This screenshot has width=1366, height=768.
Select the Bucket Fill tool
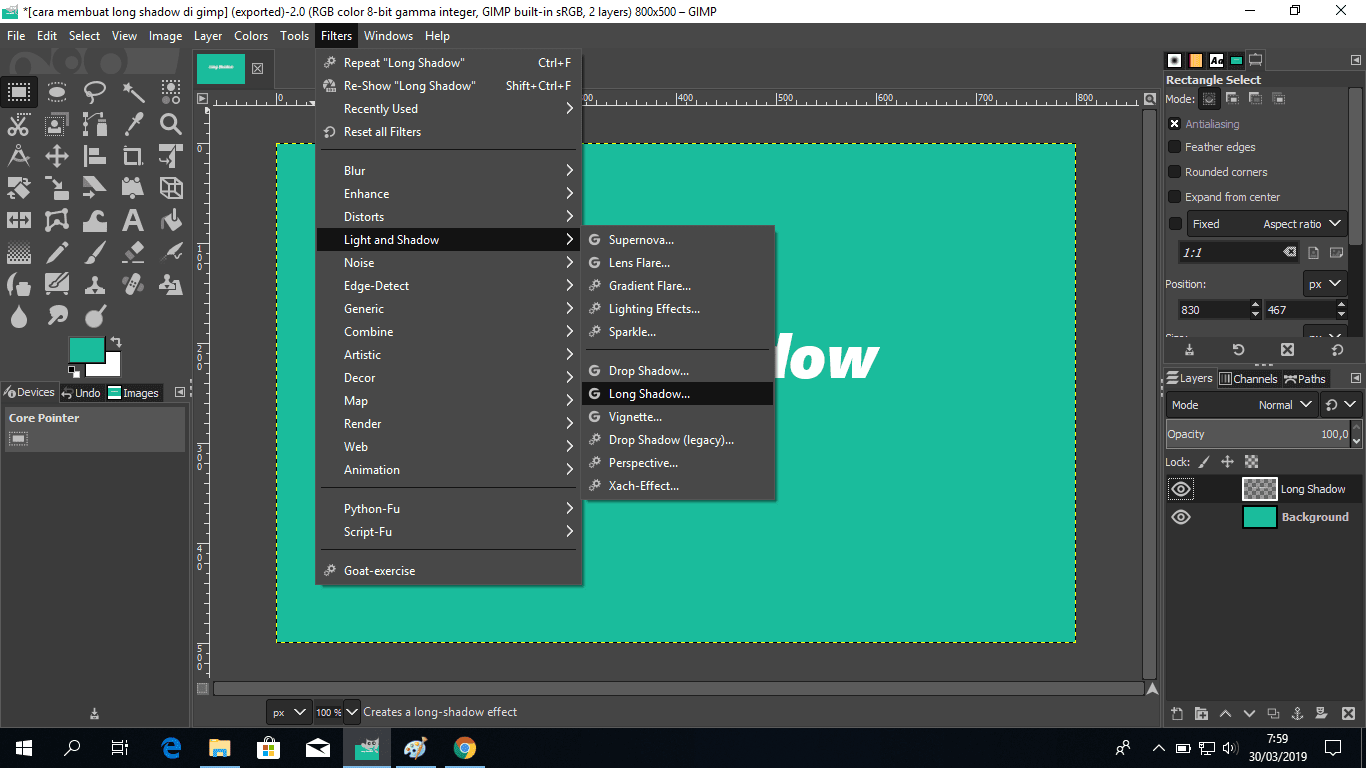(x=171, y=219)
